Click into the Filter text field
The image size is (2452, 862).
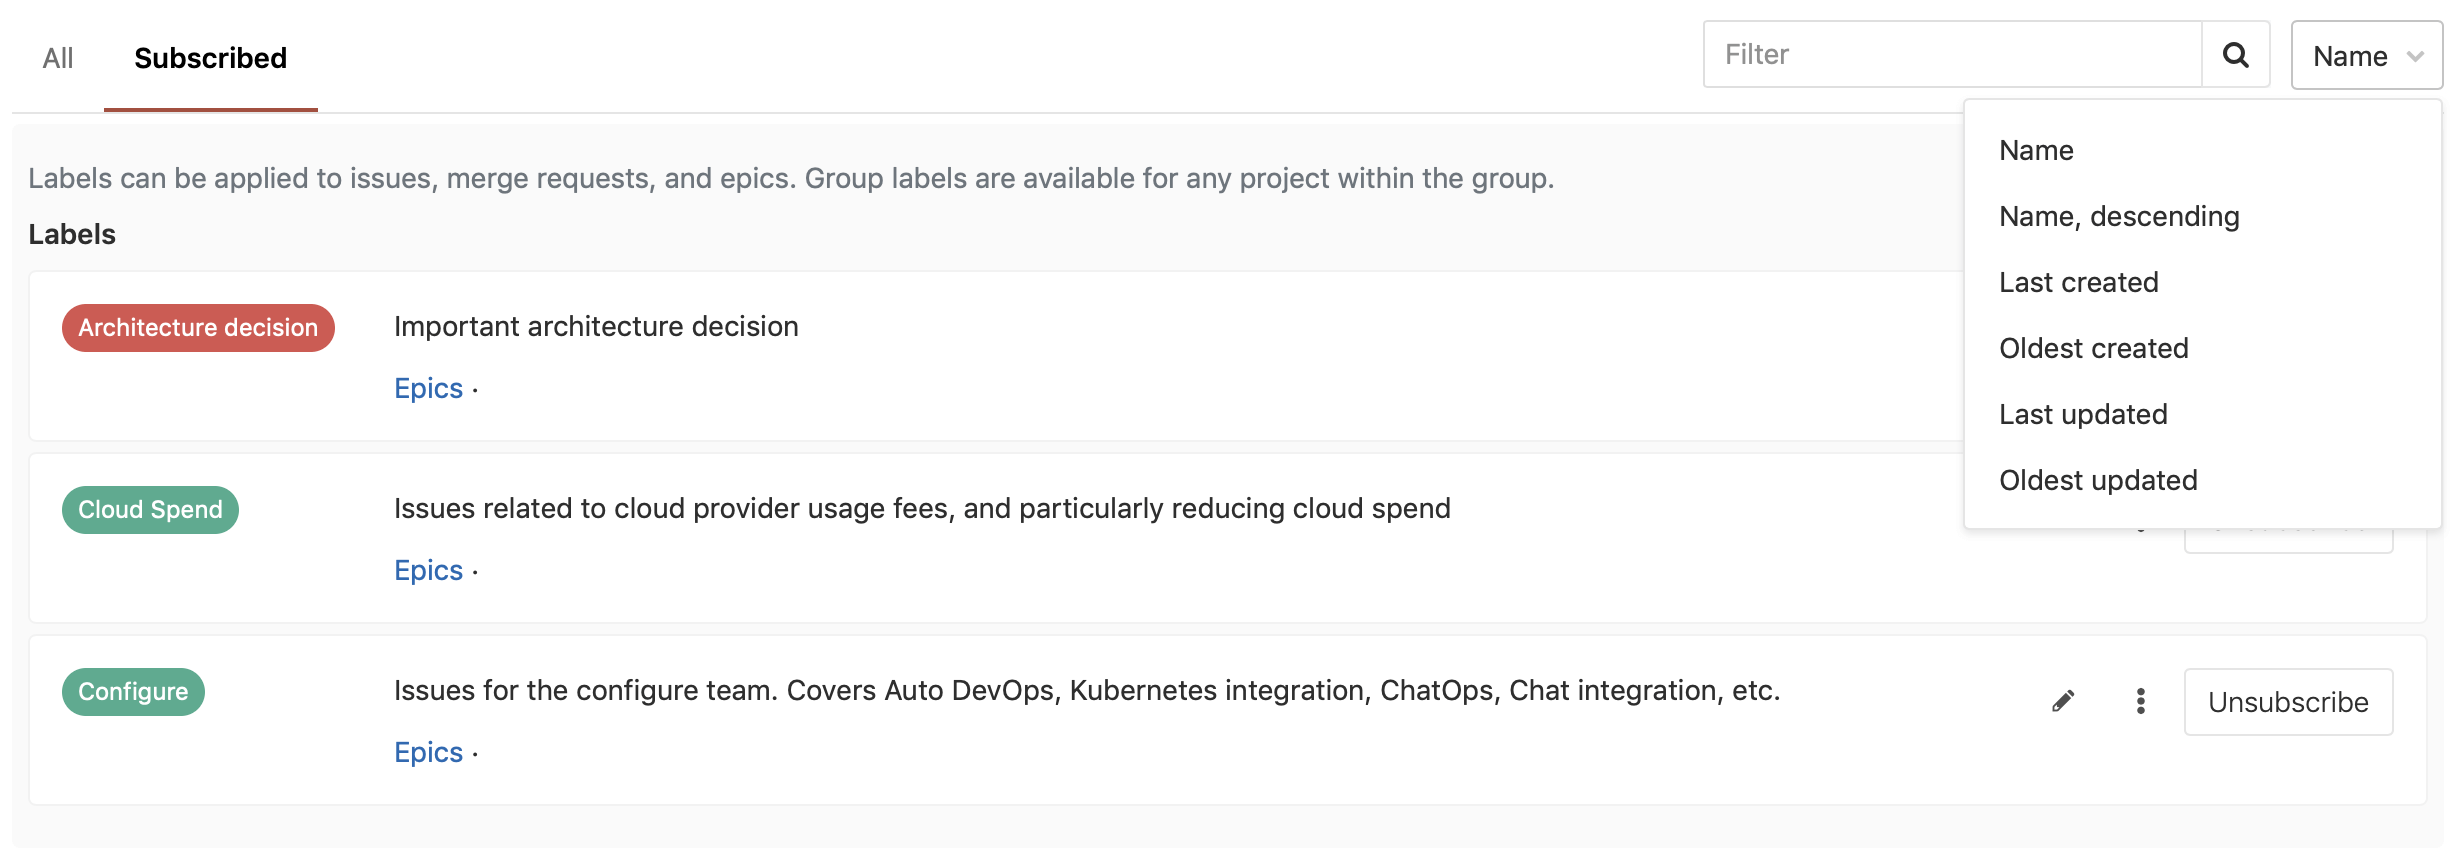1952,55
